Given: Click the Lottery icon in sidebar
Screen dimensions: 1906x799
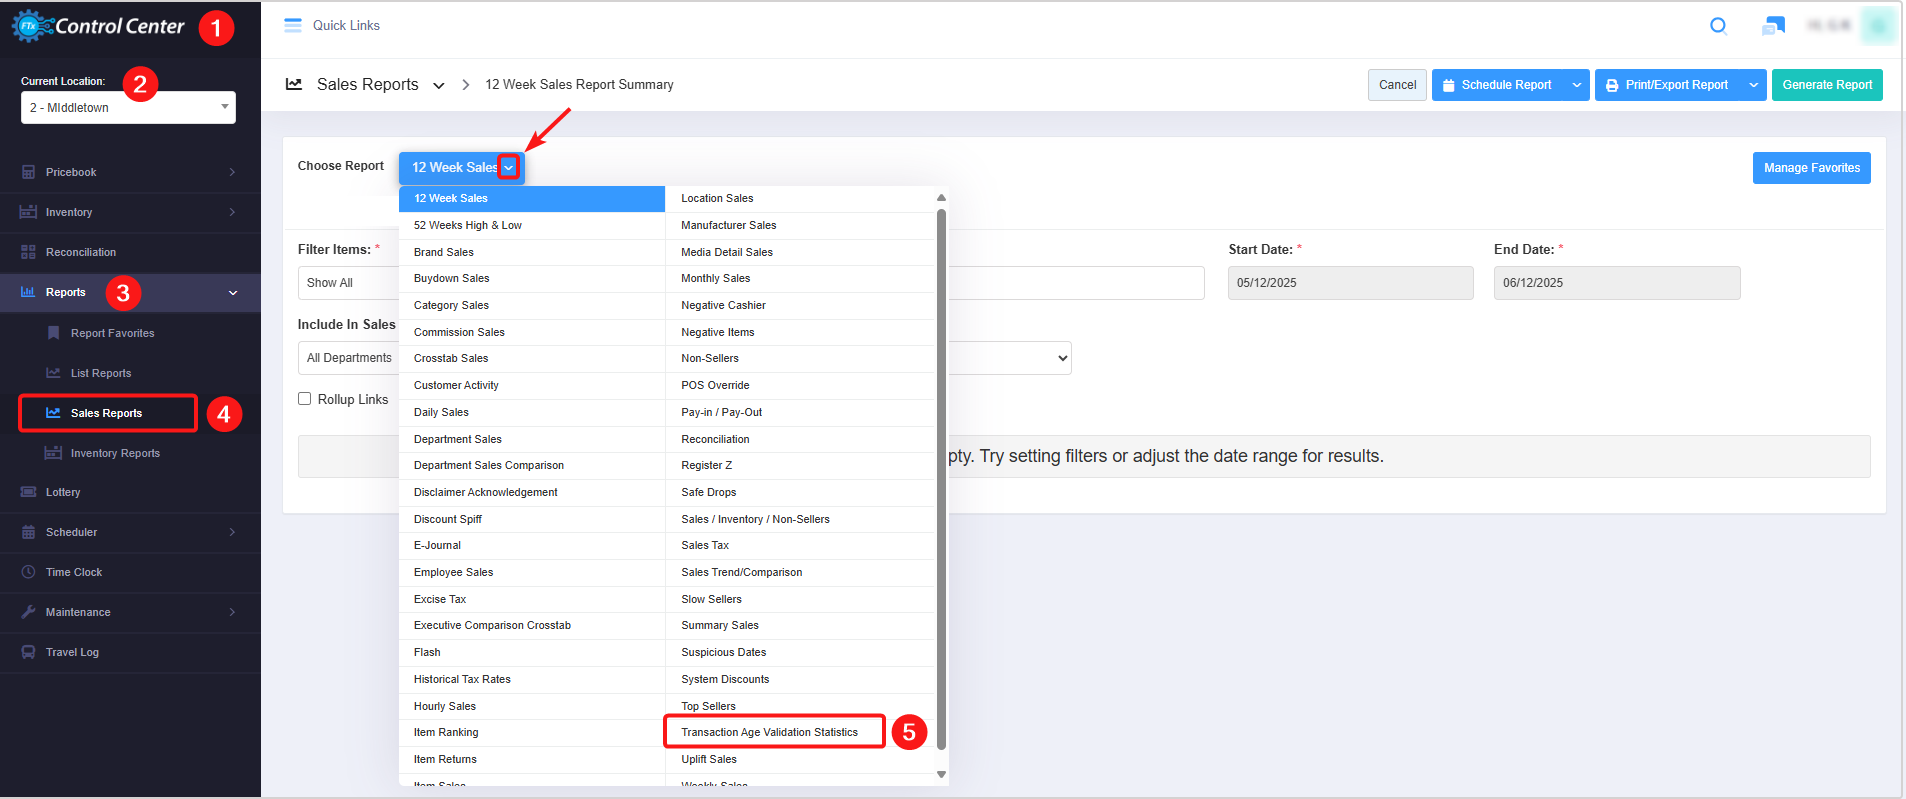Looking at the screenshot, I should 28,492.
